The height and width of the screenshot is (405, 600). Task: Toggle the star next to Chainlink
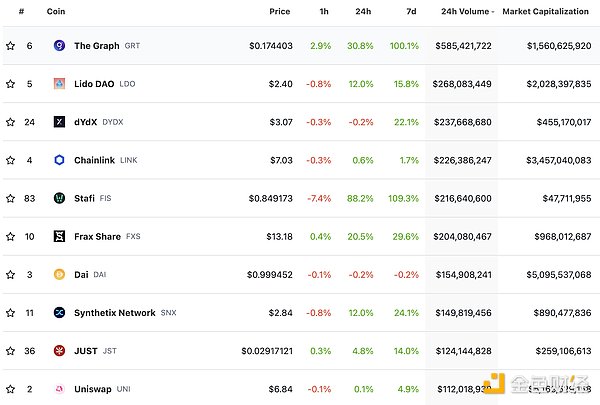tap(11, 160)
